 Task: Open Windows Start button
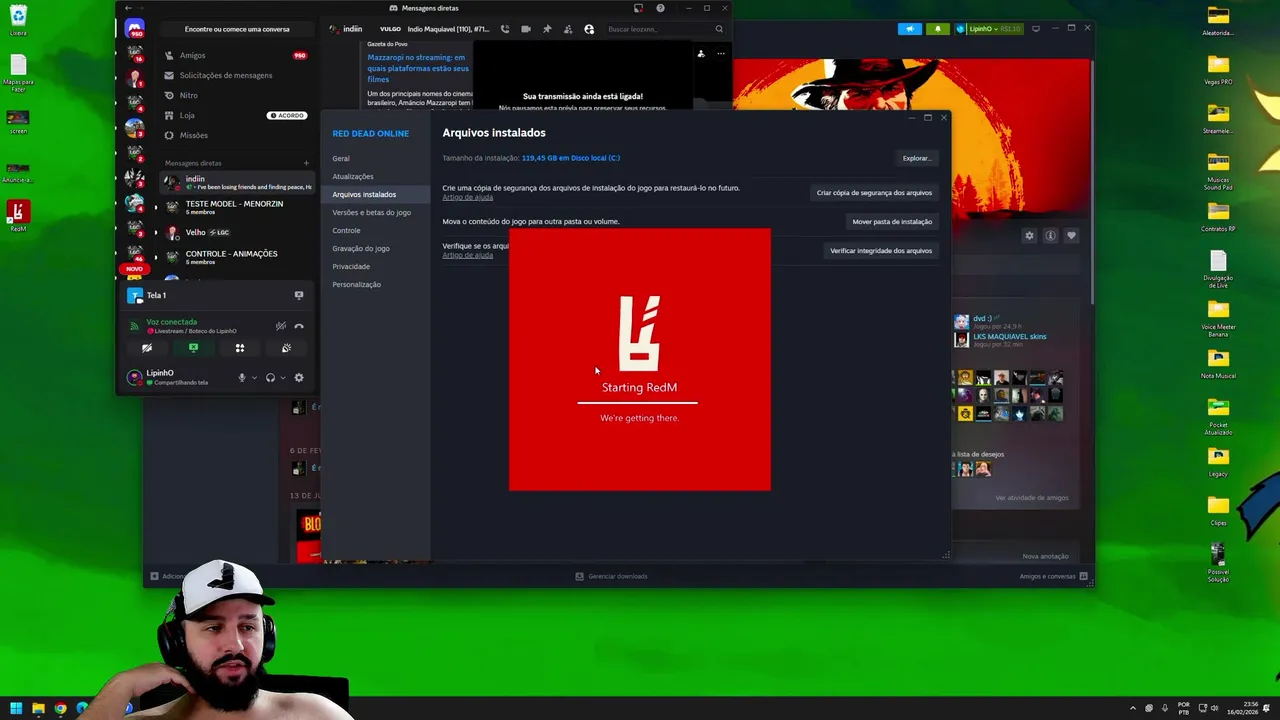coord(16,708)
